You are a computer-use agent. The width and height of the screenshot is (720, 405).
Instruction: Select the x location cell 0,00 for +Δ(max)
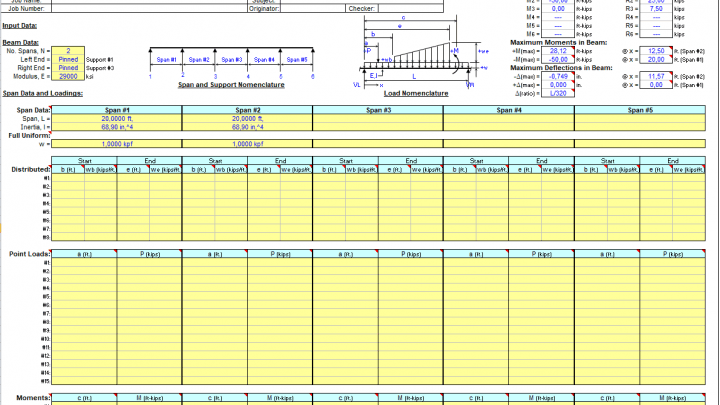tap(656, 85)
